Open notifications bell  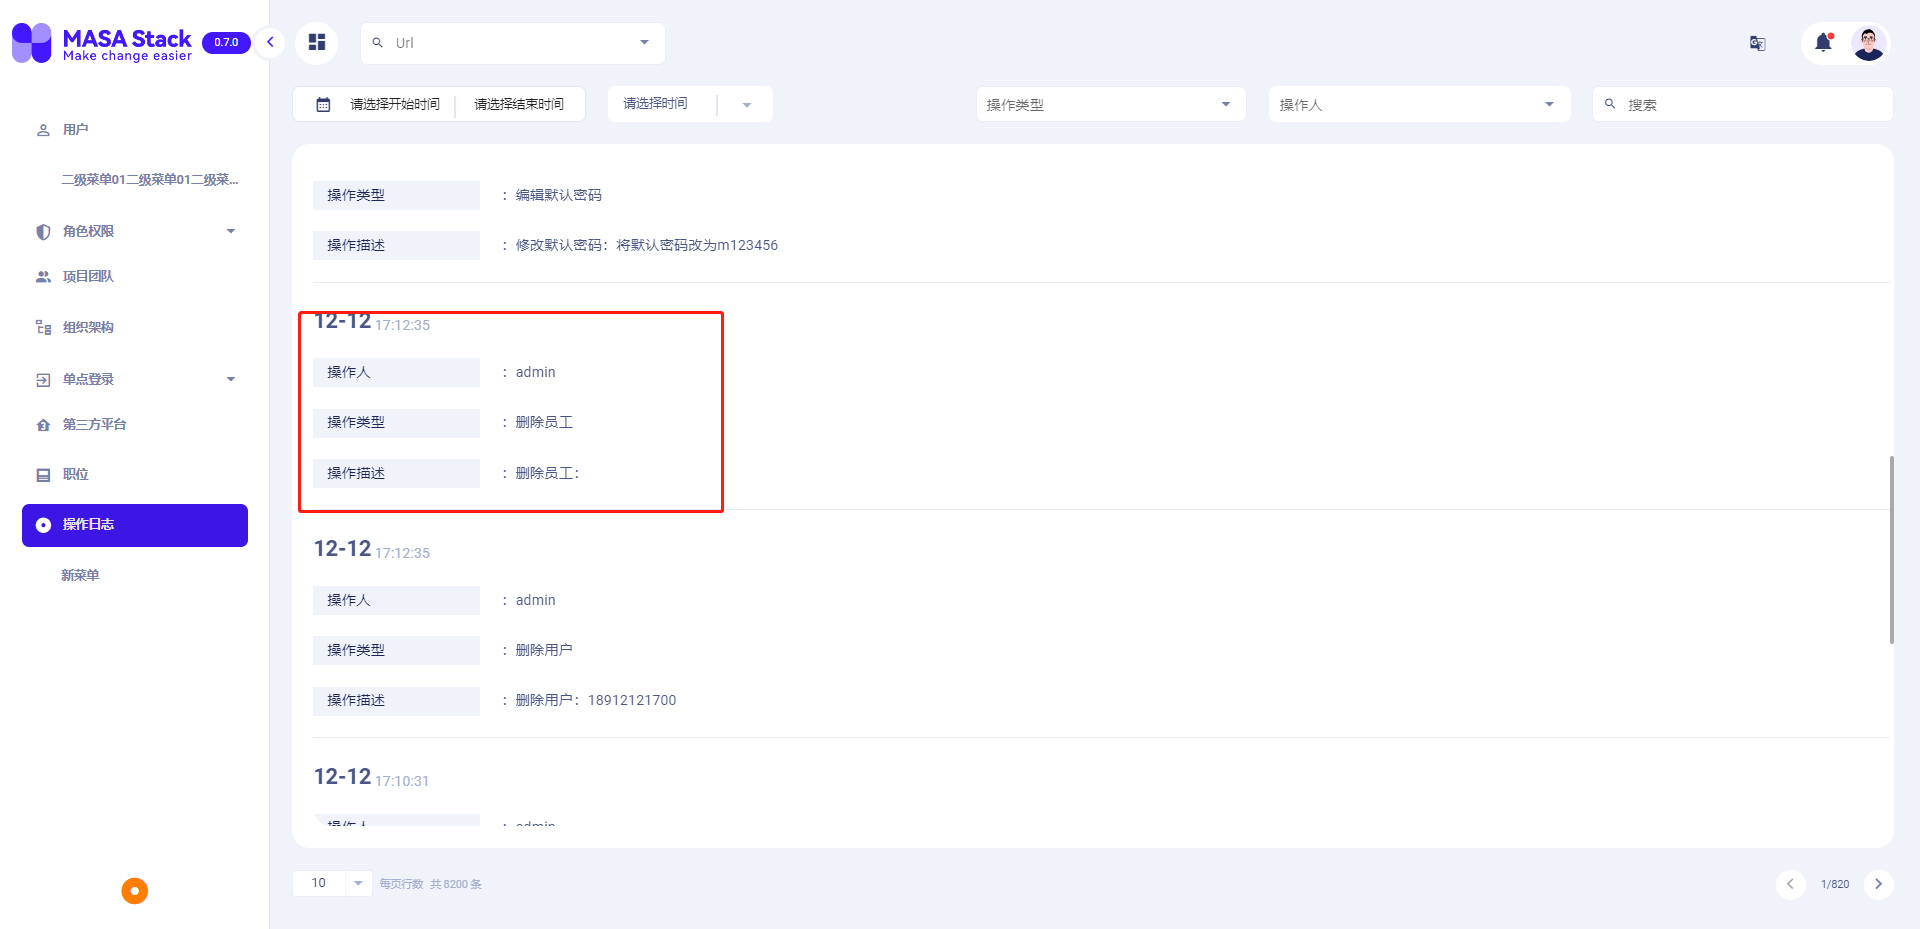pos(1824,42)
